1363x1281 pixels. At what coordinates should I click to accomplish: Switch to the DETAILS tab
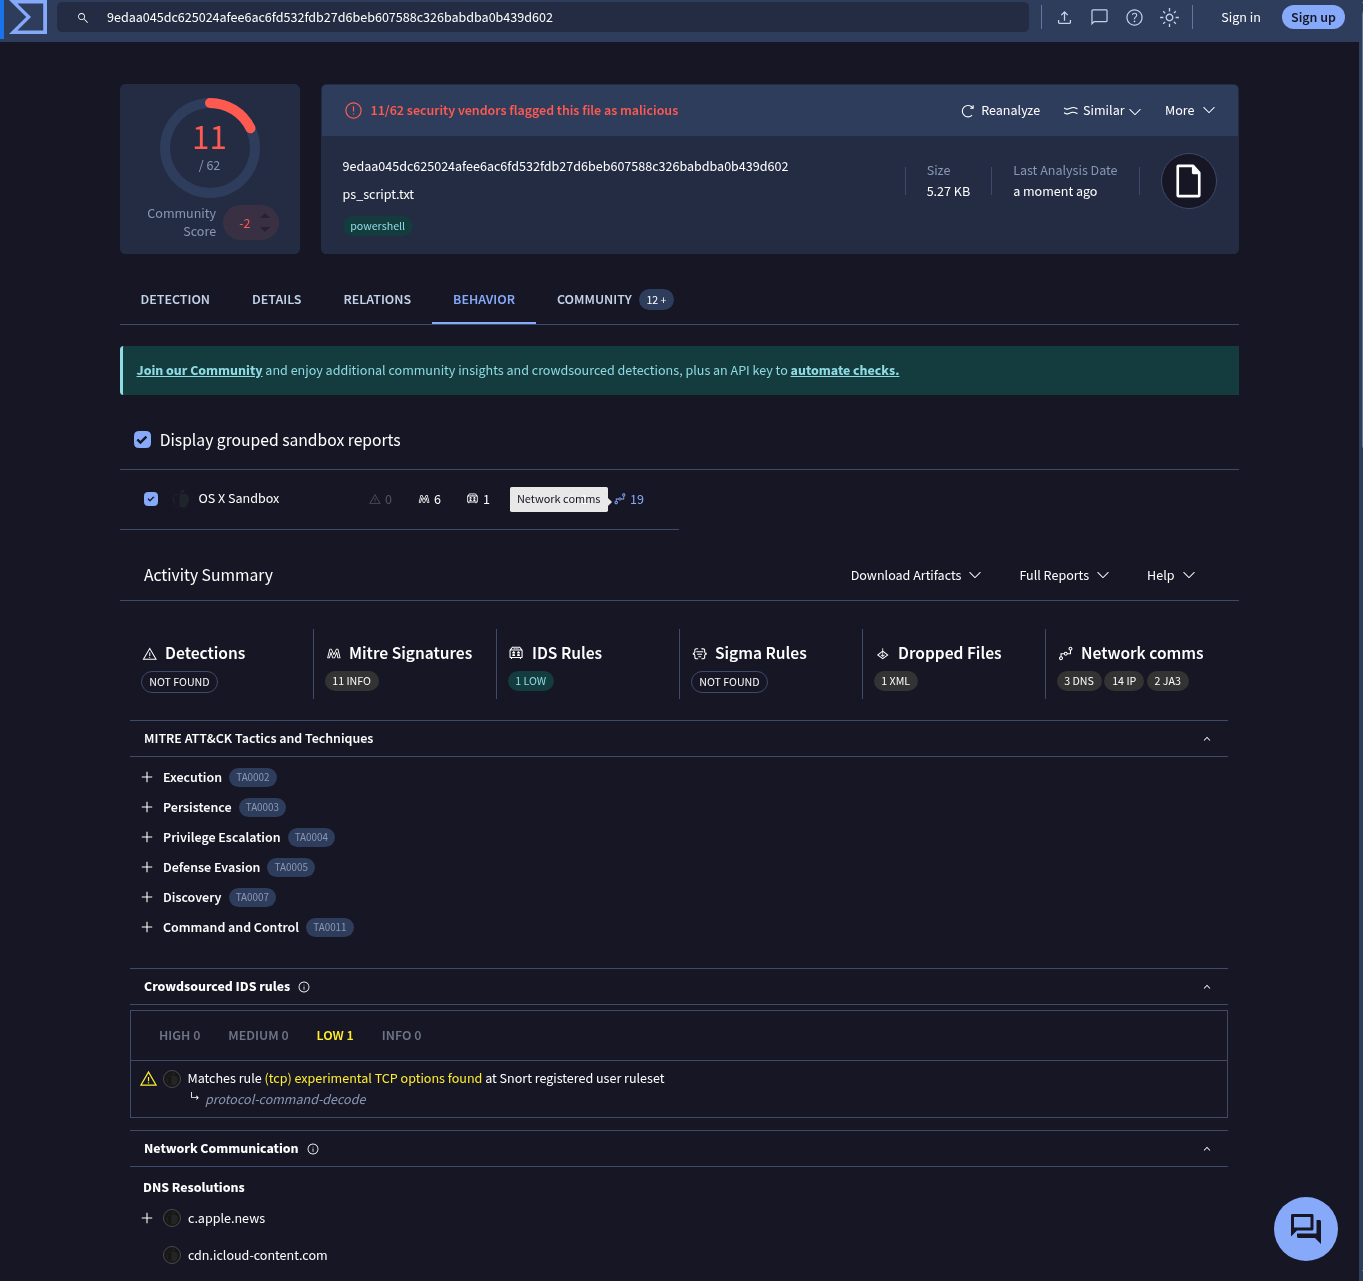click(277, 300)
